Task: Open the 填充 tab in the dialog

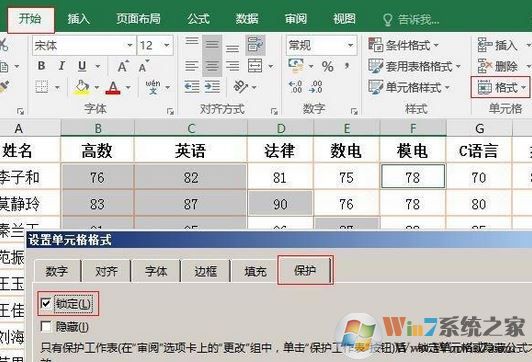Action: point(255,271)
